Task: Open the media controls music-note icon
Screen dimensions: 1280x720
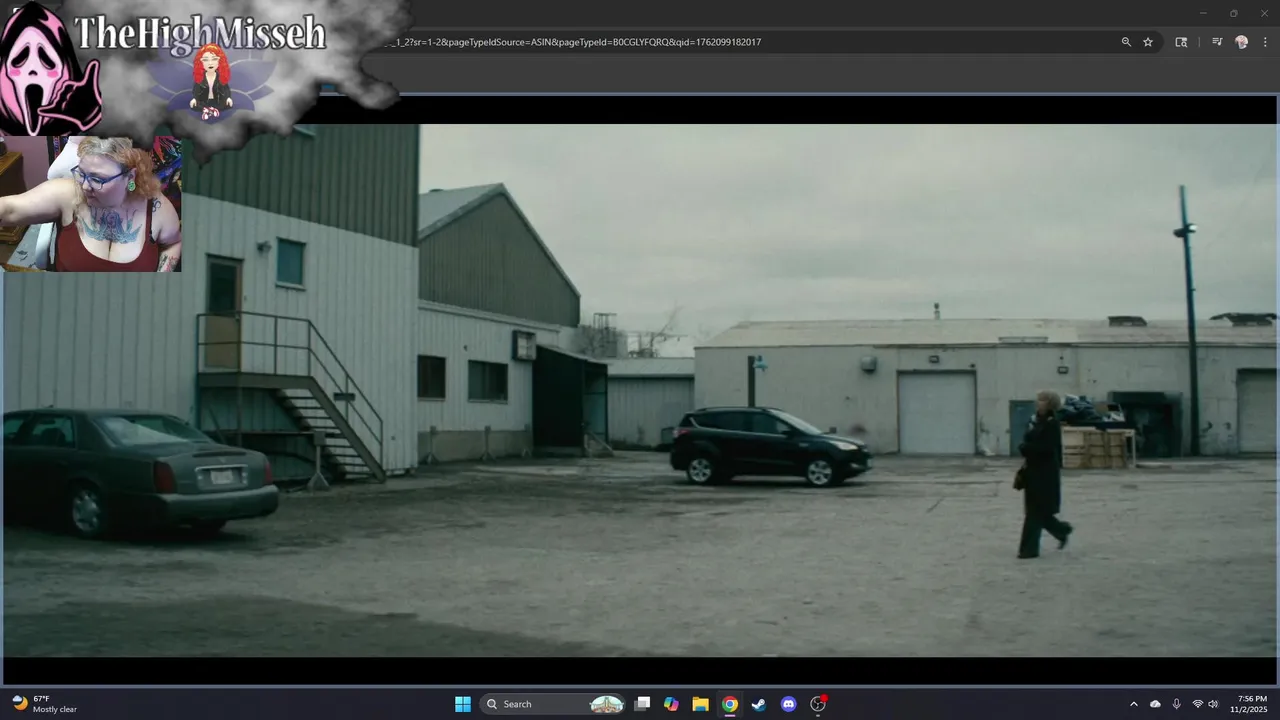Action: (x=1217, y=42)
